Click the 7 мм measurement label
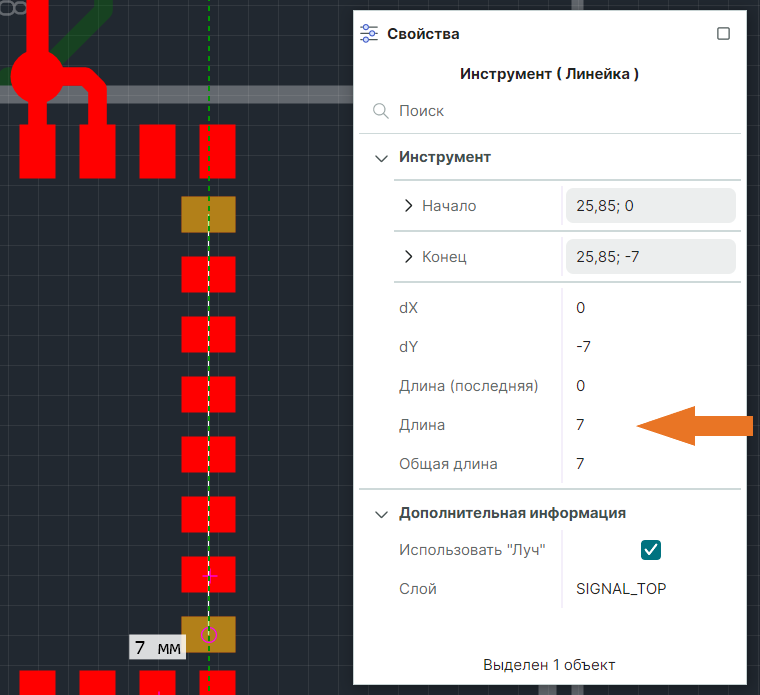 (x=158, y=648)
